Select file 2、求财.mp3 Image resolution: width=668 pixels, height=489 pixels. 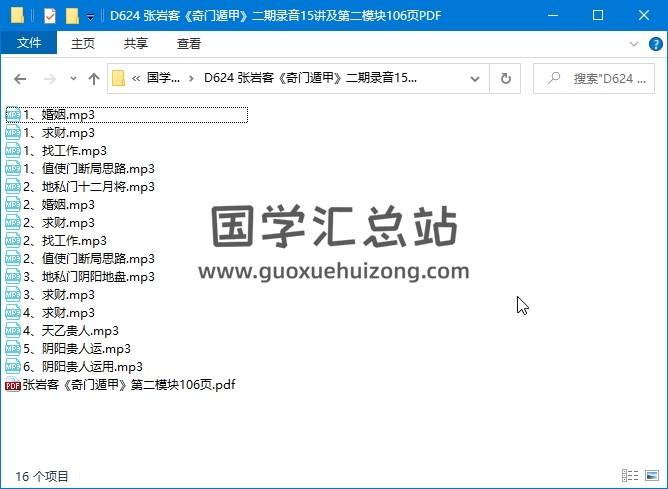[59, 223]
